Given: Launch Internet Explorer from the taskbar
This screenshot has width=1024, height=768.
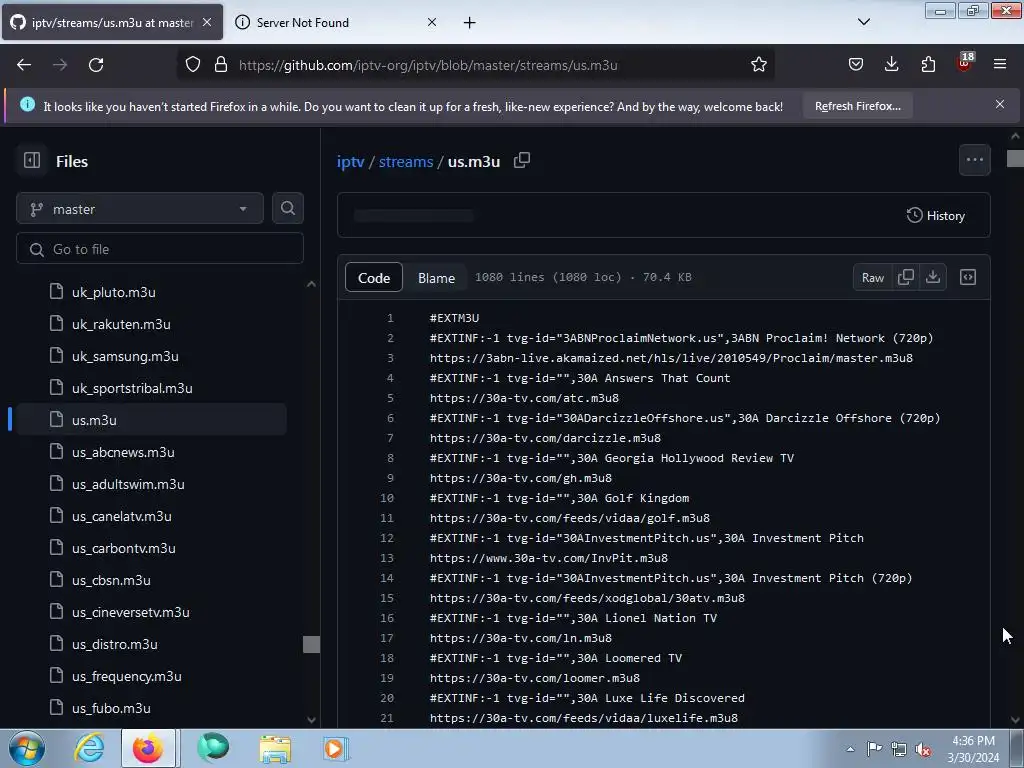Looking at the screenshot, I should pos(89,748).
